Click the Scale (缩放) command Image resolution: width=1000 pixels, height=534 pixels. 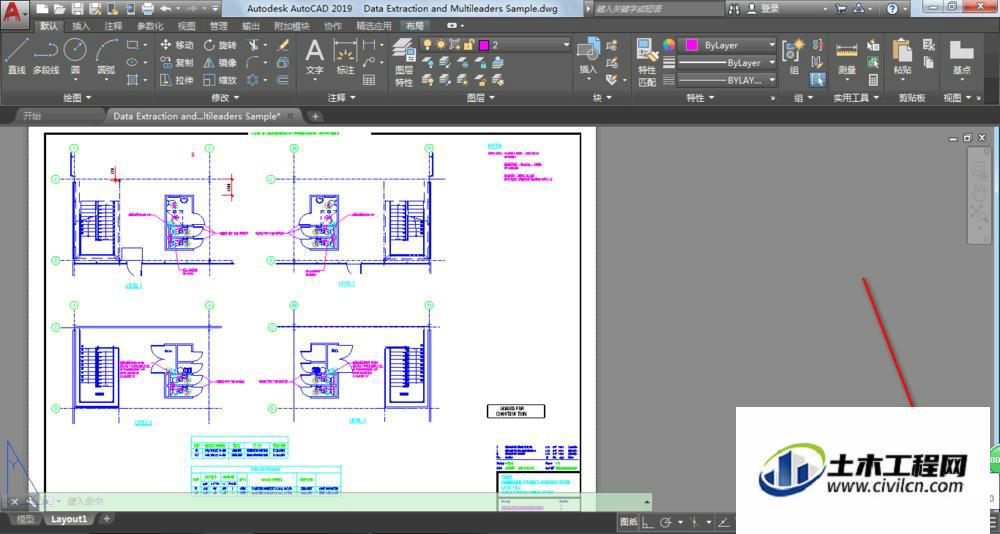pyautogui.click(x=220, y=80)
